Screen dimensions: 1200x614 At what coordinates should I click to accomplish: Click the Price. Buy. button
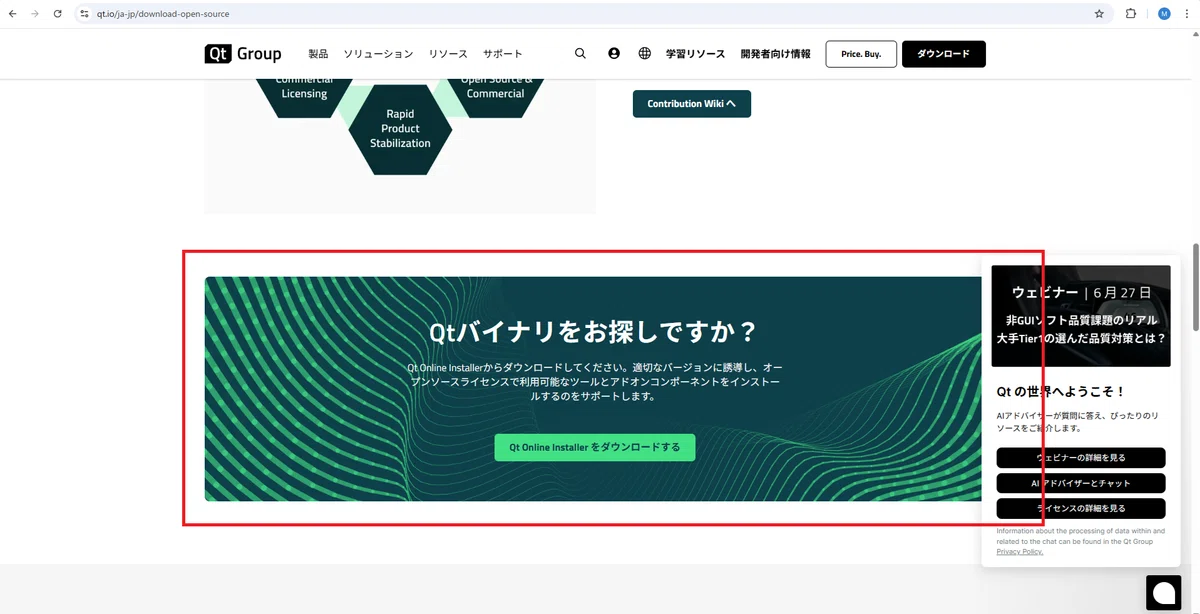(861, 54)
